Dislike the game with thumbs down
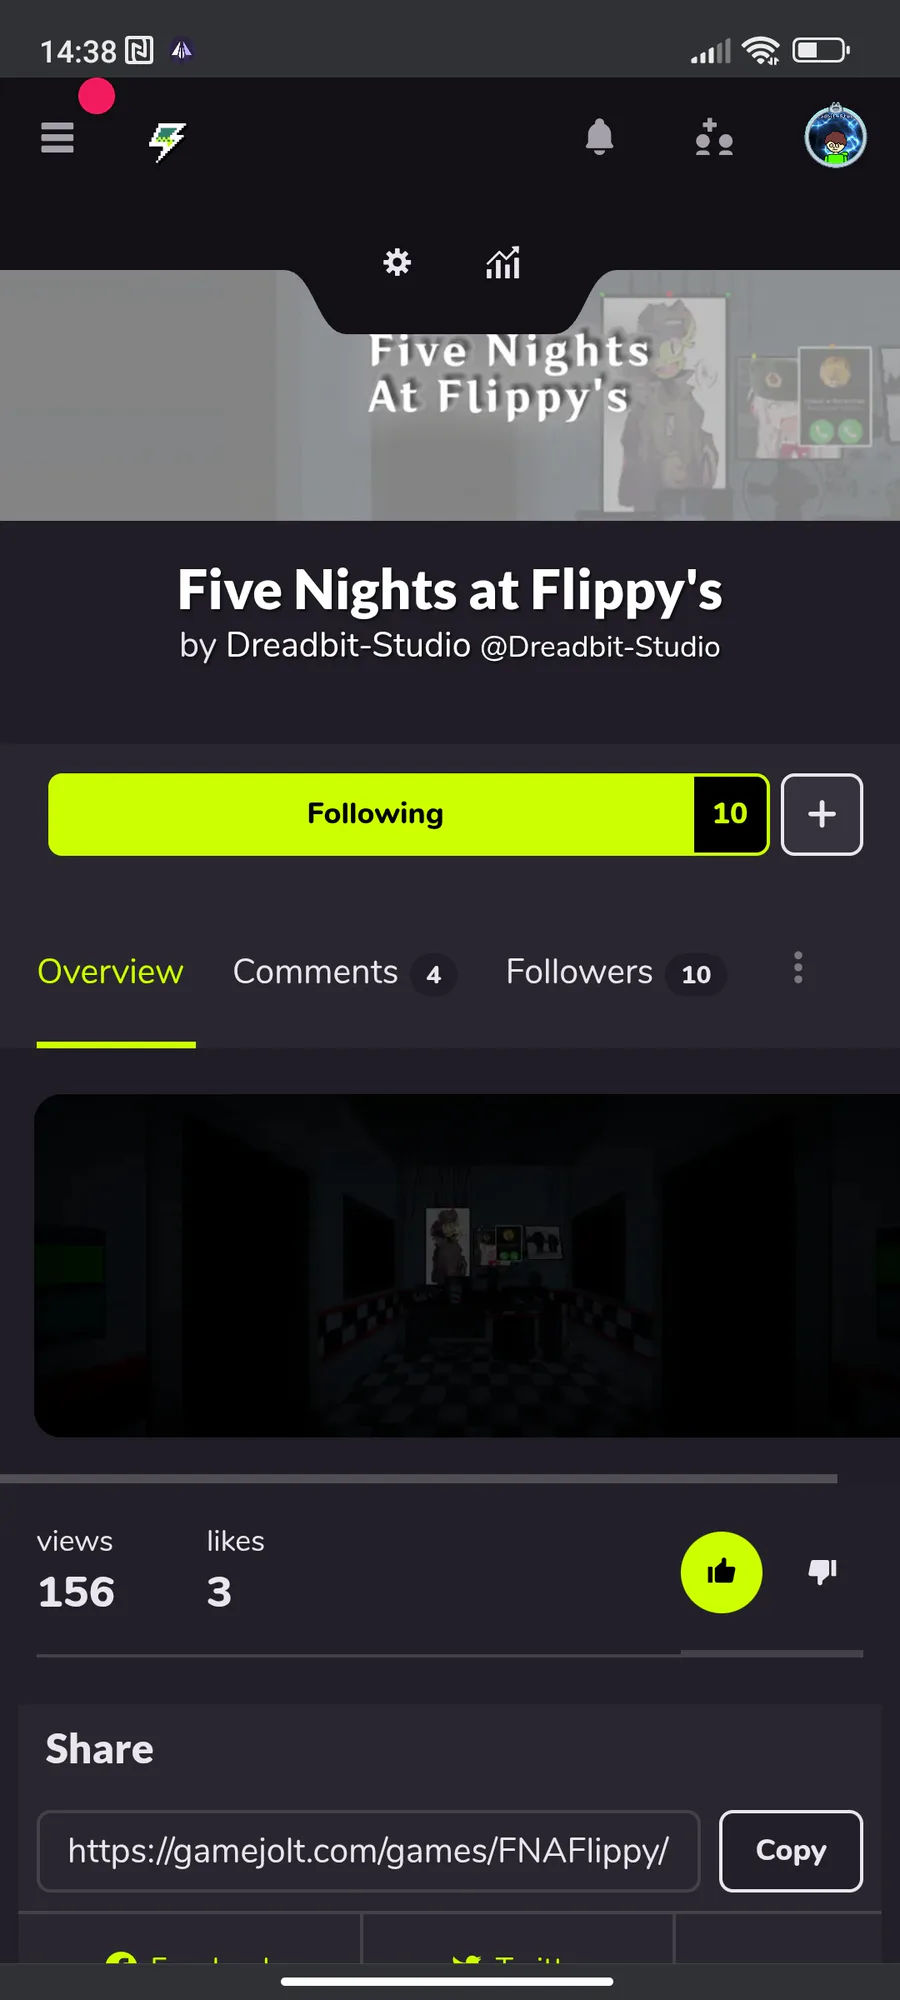The height and width of the screenshot is (2000, 900). [822, 1572]
